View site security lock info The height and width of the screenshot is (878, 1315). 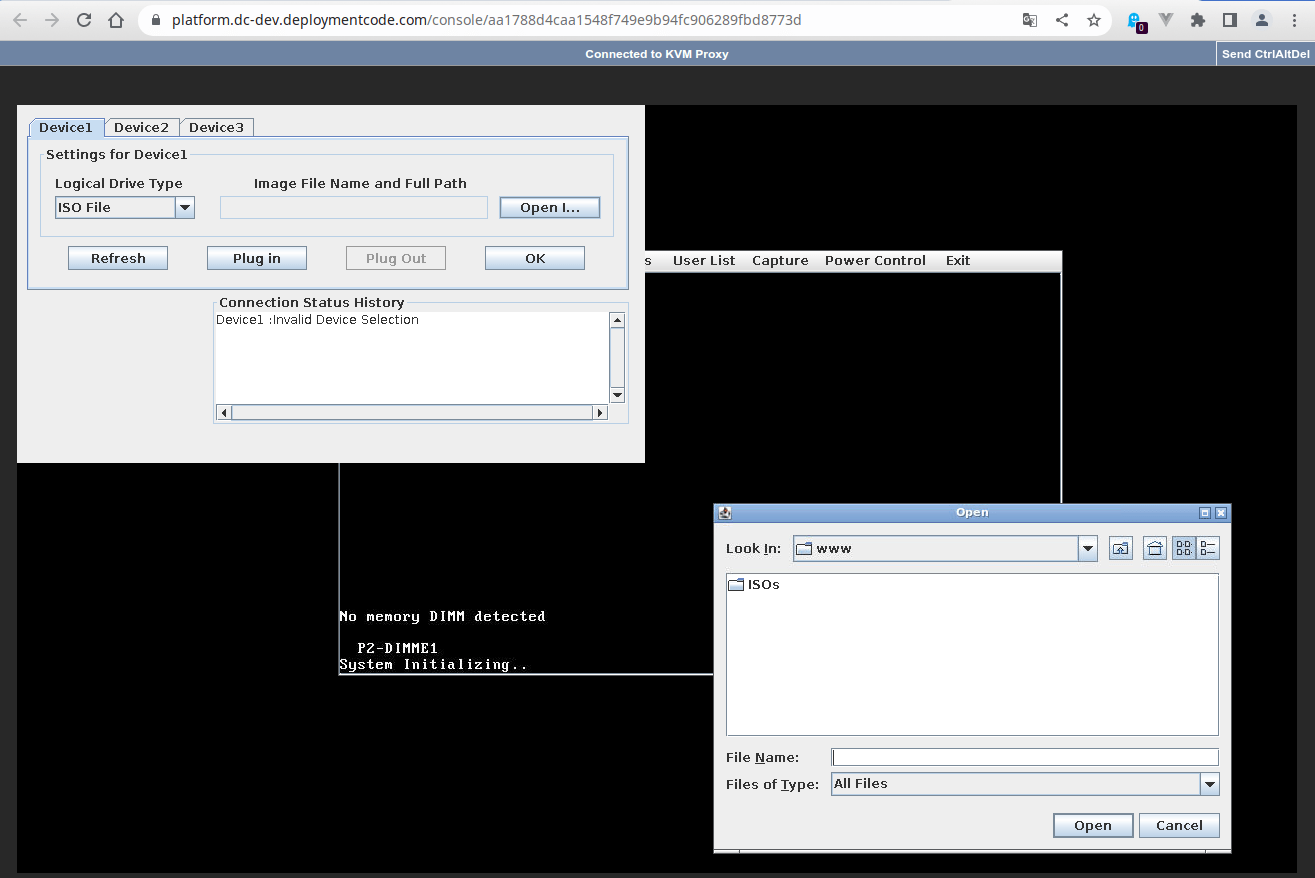155,20
